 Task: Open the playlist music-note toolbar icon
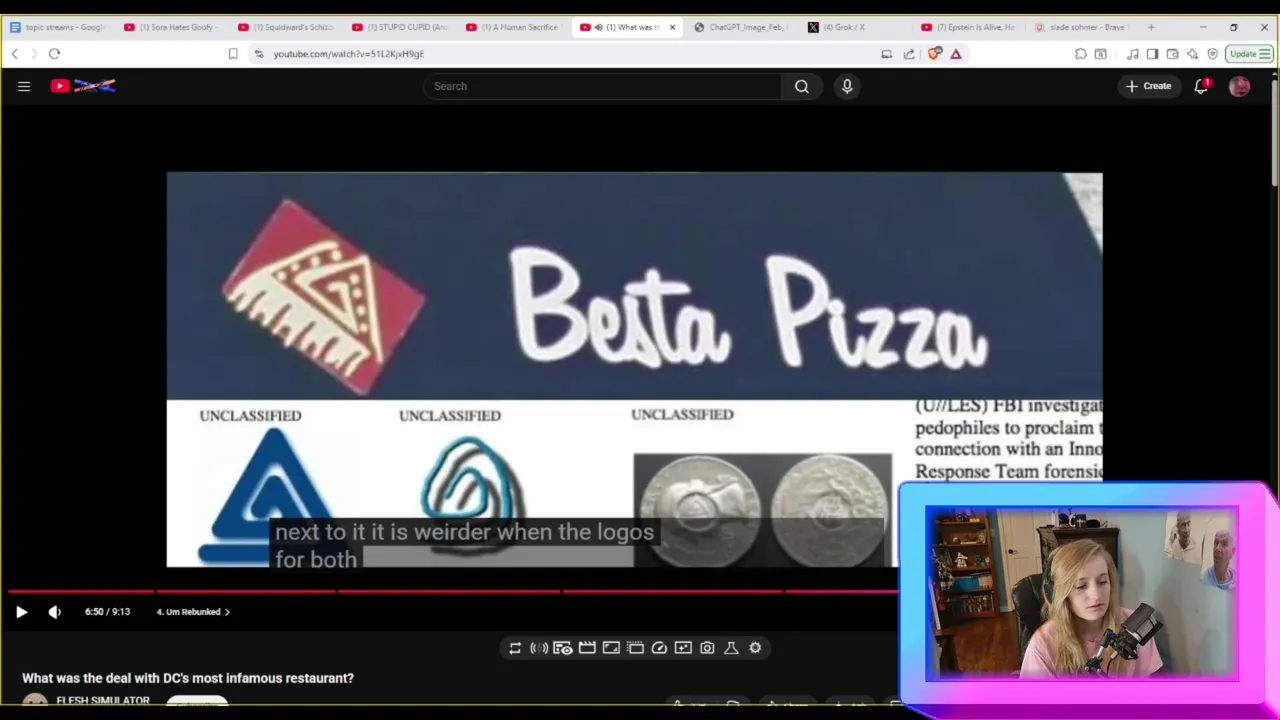click(x=1132, y=54)
